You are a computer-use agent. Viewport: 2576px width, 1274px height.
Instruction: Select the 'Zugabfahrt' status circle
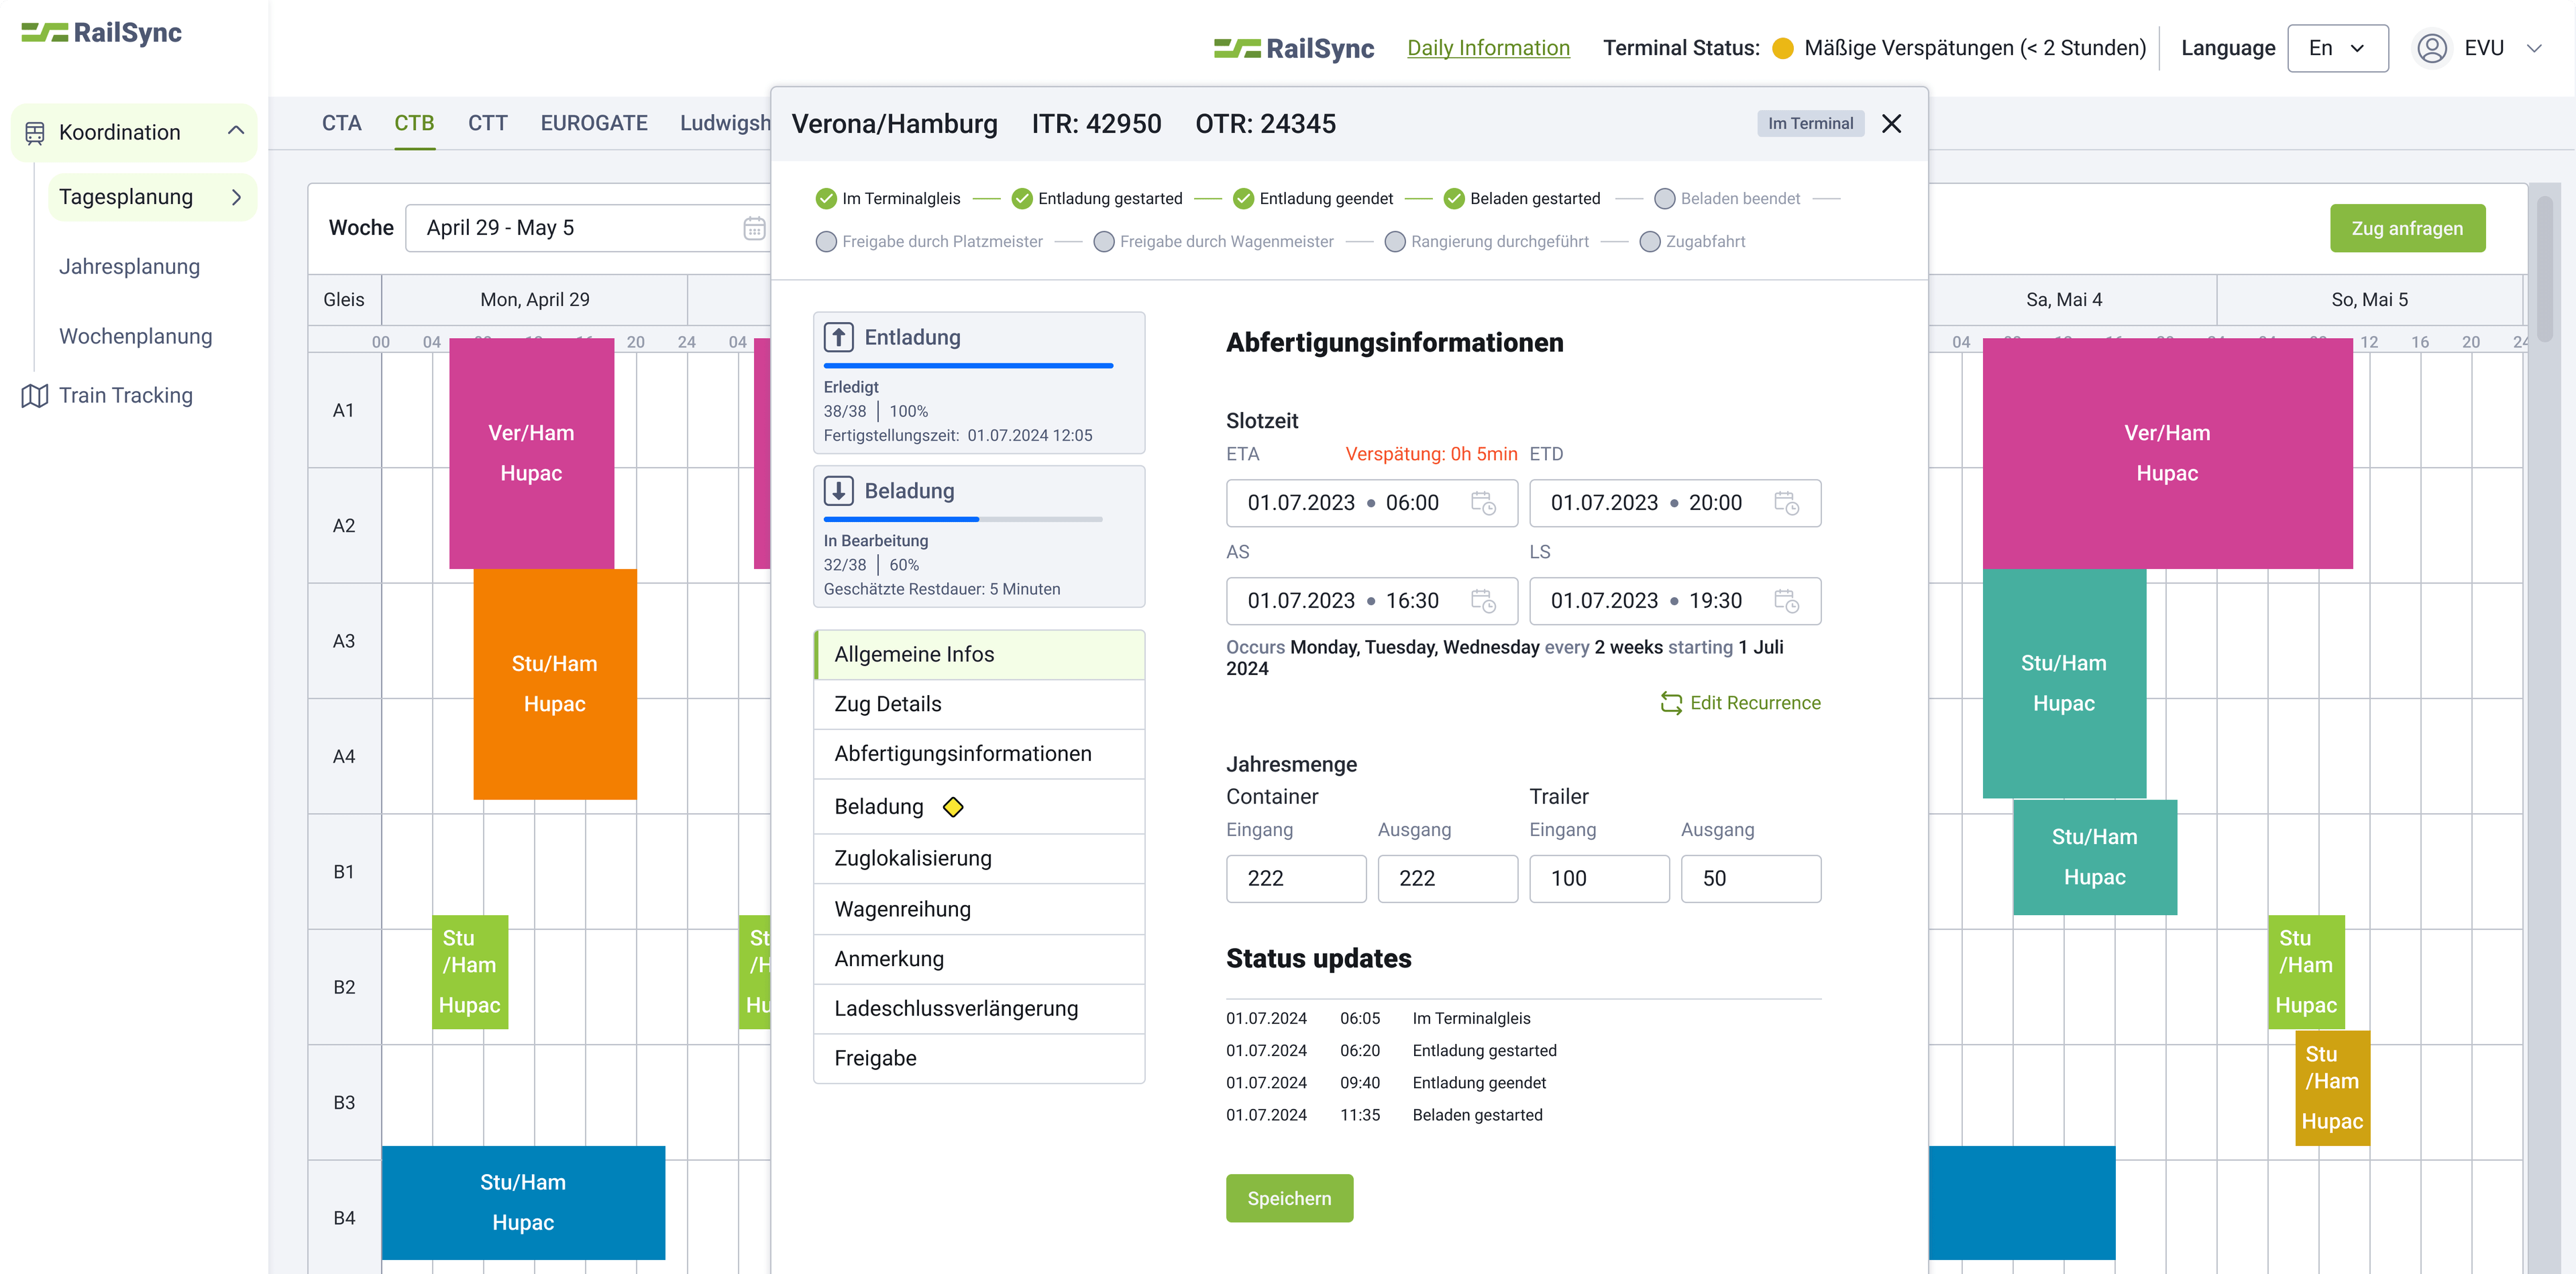pos(1650,242)
